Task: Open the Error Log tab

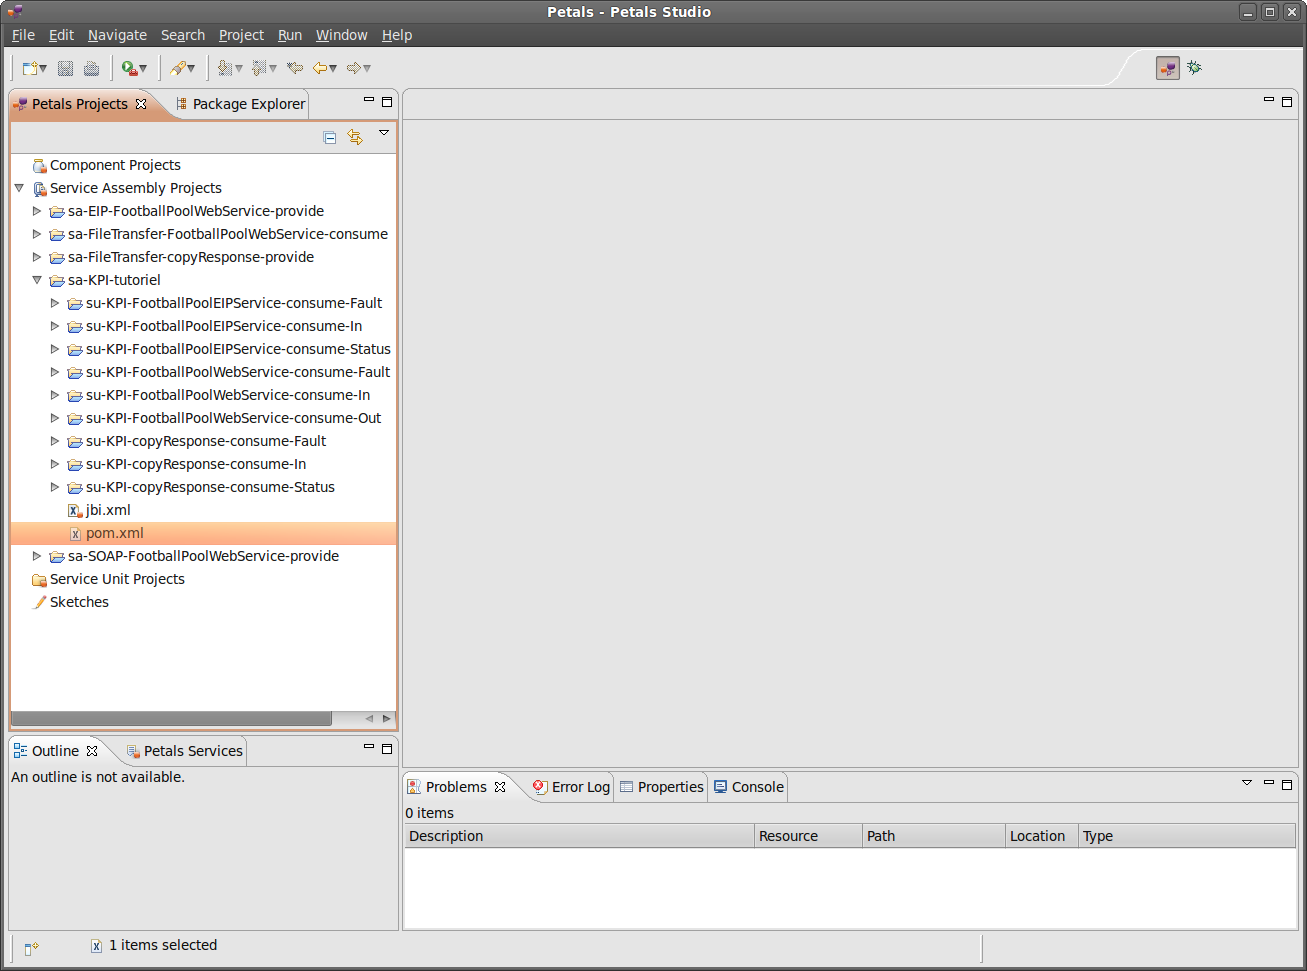Action: coord(571,787)
